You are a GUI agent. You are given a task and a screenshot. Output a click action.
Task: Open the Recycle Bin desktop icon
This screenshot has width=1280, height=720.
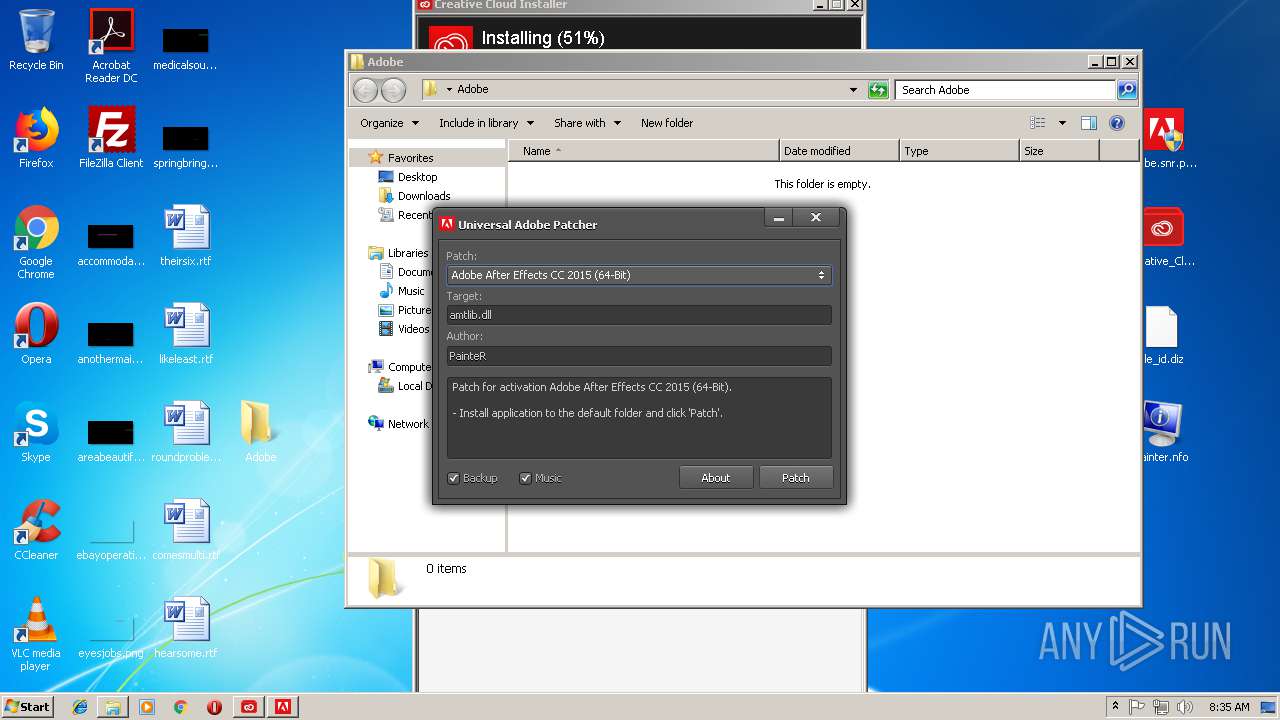pyautogui.click(x=36, y=40)
